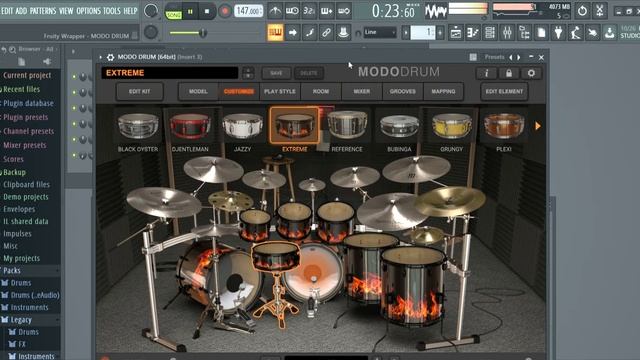Viewport: 640px width, 360px height.
Task: Toggle the metronome icon
Action: (275, 11)
